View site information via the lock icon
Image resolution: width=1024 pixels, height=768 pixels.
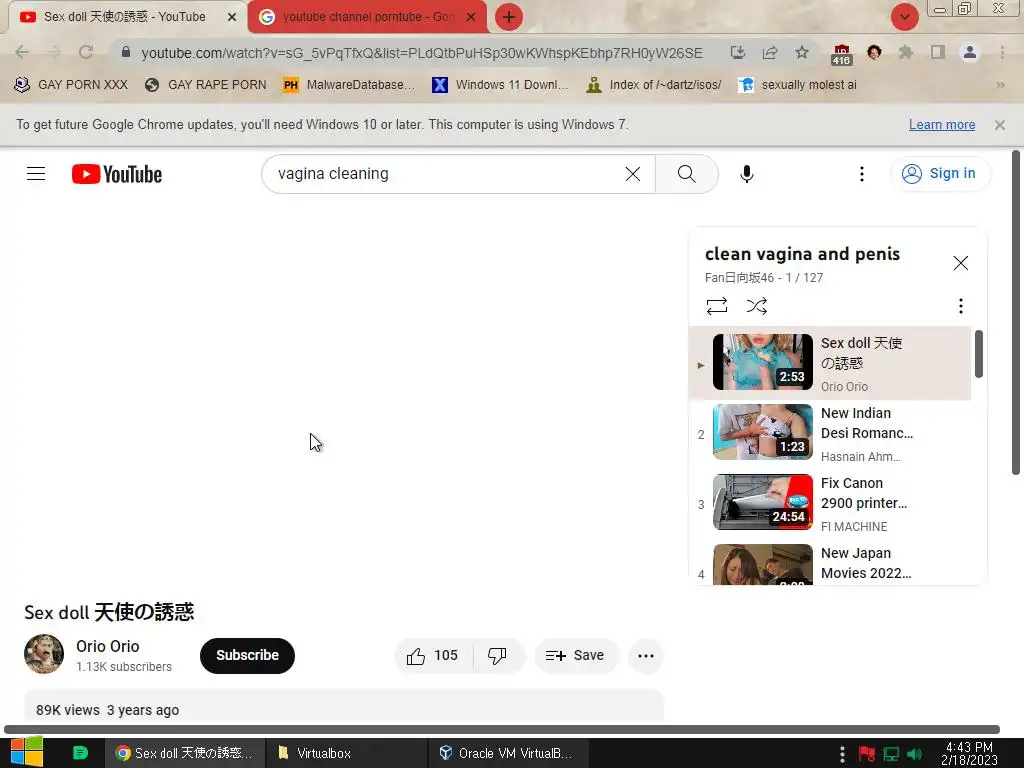126,52
